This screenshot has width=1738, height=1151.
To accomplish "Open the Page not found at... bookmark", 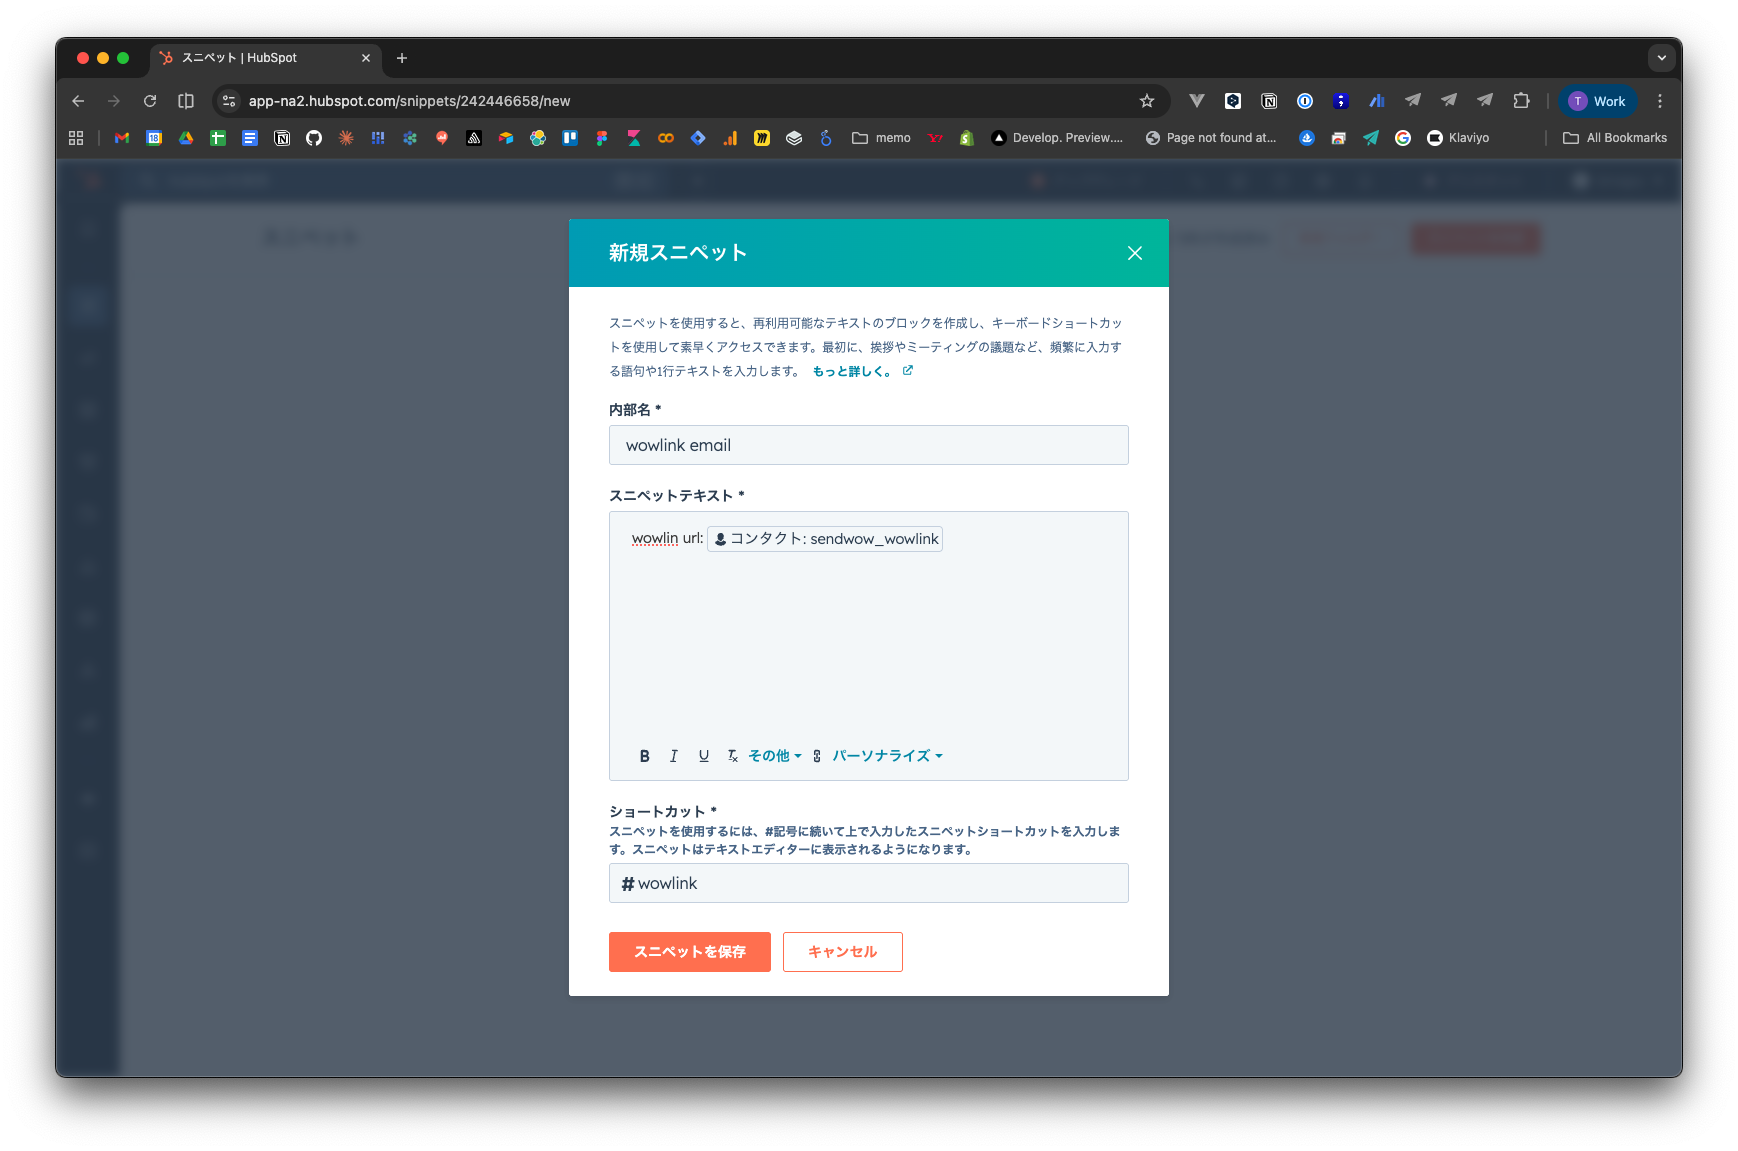I will point(1211,138).
